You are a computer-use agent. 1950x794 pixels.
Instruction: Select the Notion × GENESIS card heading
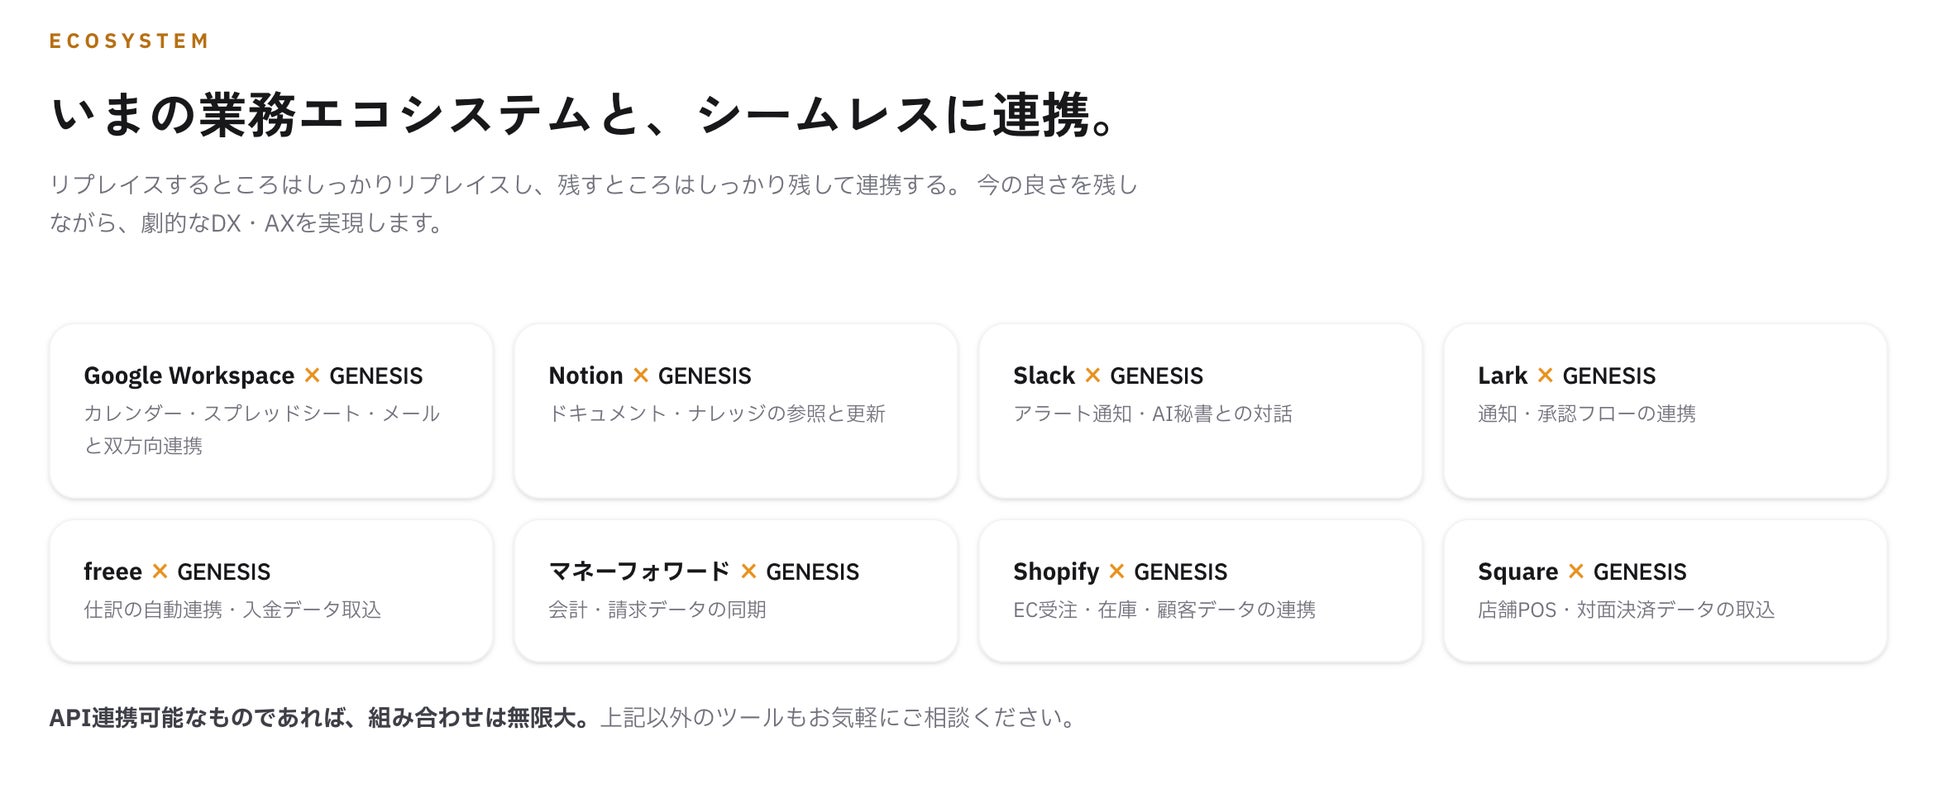point(650,376)
